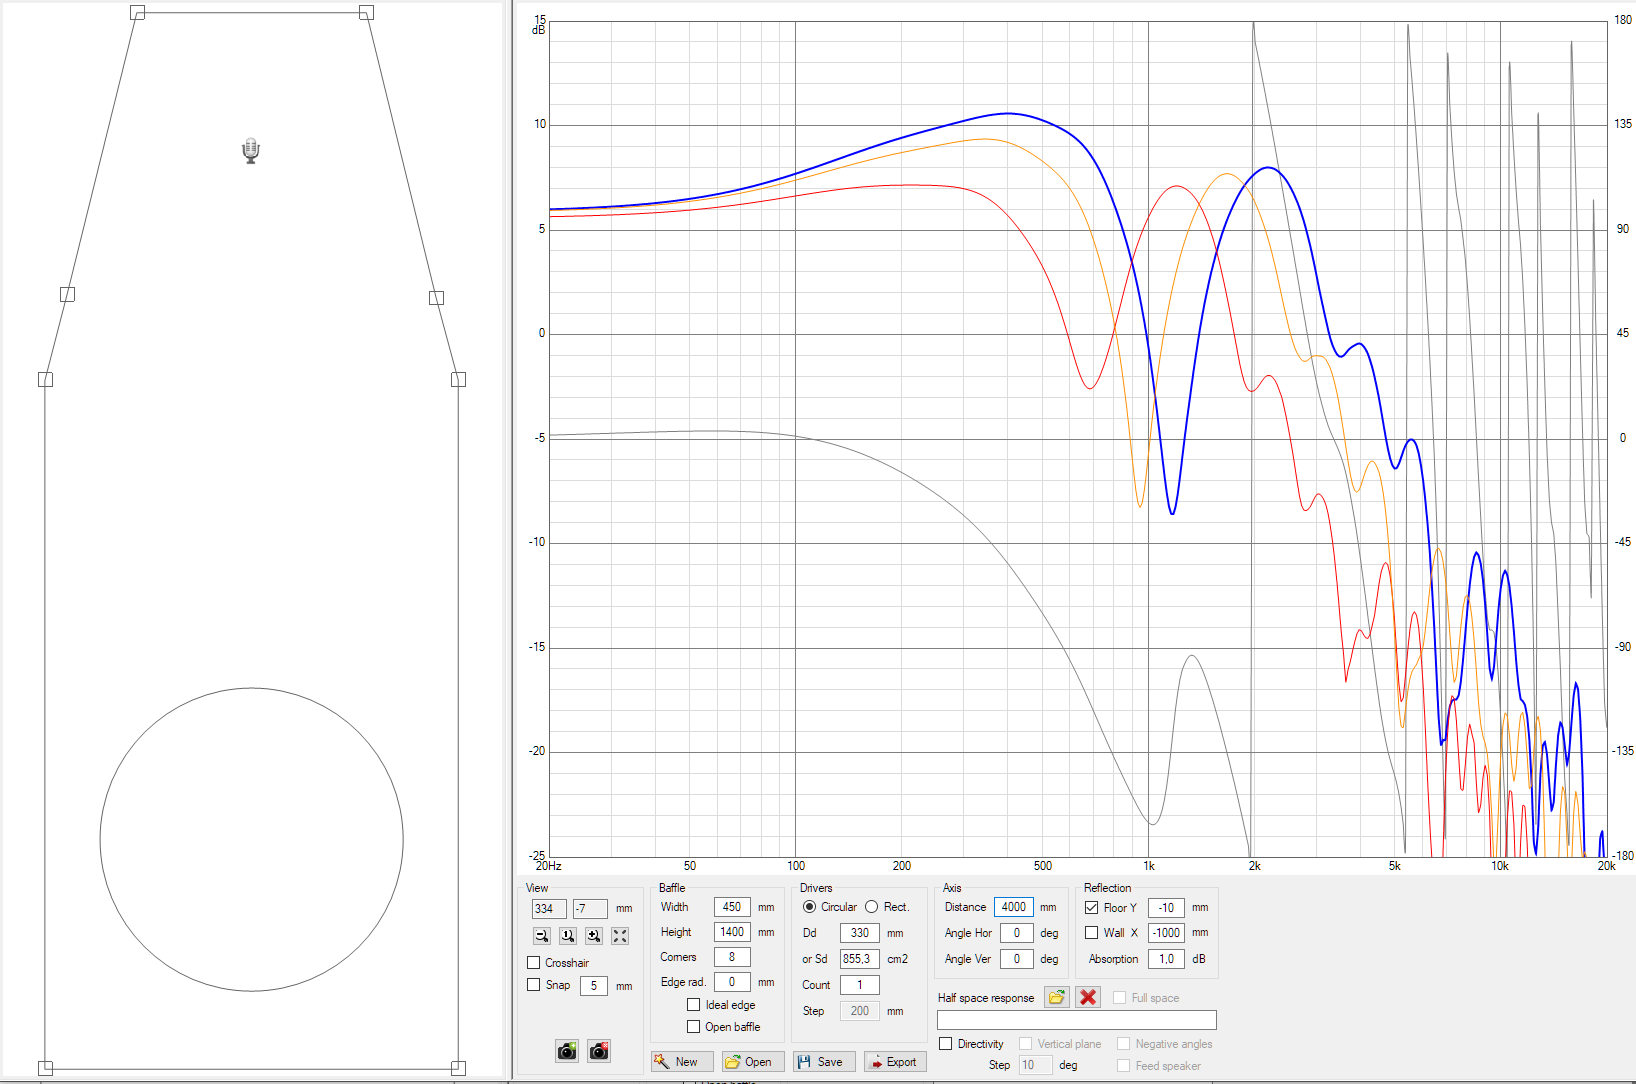Toggle the Open baffle checkbox
Viewport: 1636px width, 1084px height.
click(x=693, y=1027)
